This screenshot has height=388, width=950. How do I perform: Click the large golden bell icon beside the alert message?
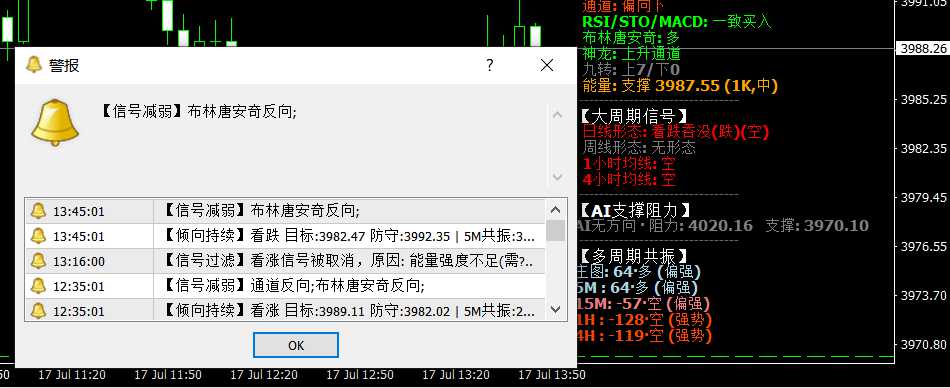[x=55, y=122]
